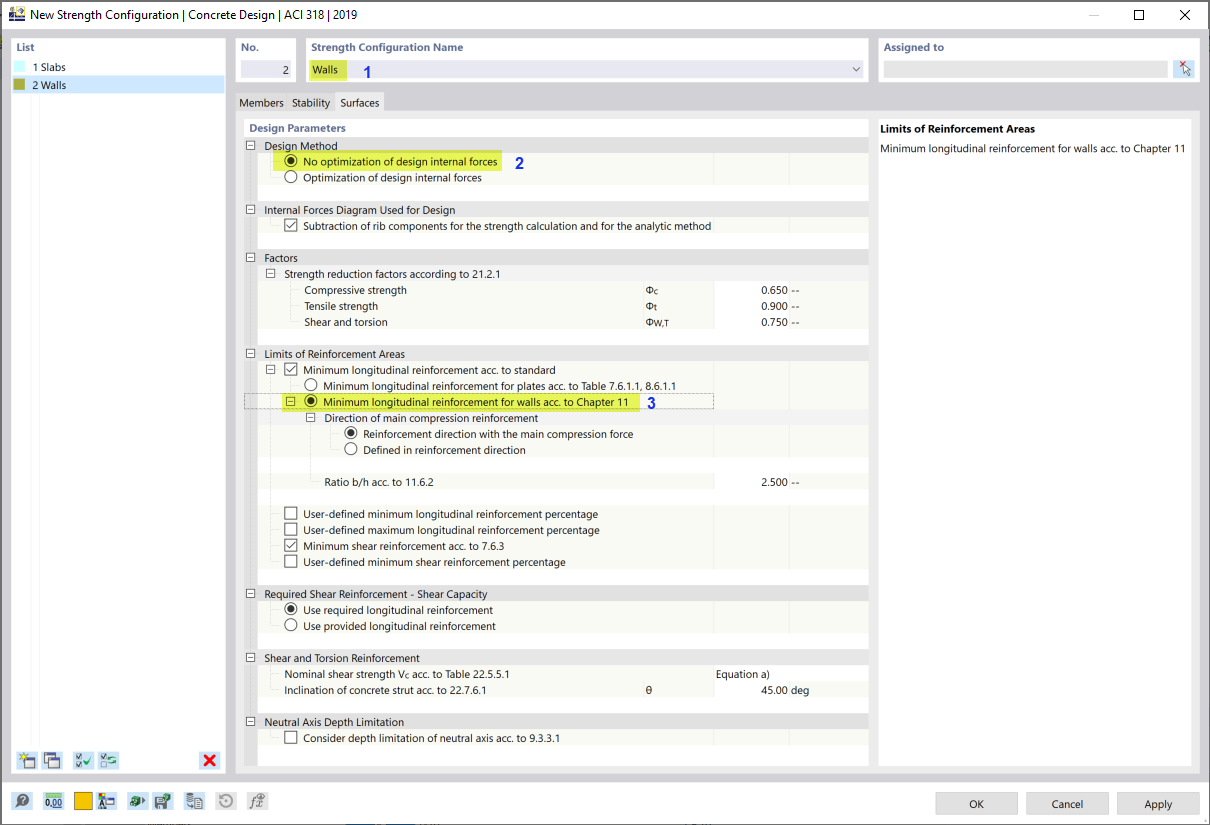Collapse the Factors section
This screenshot has width=1210, height=825.
coord(251,257)
